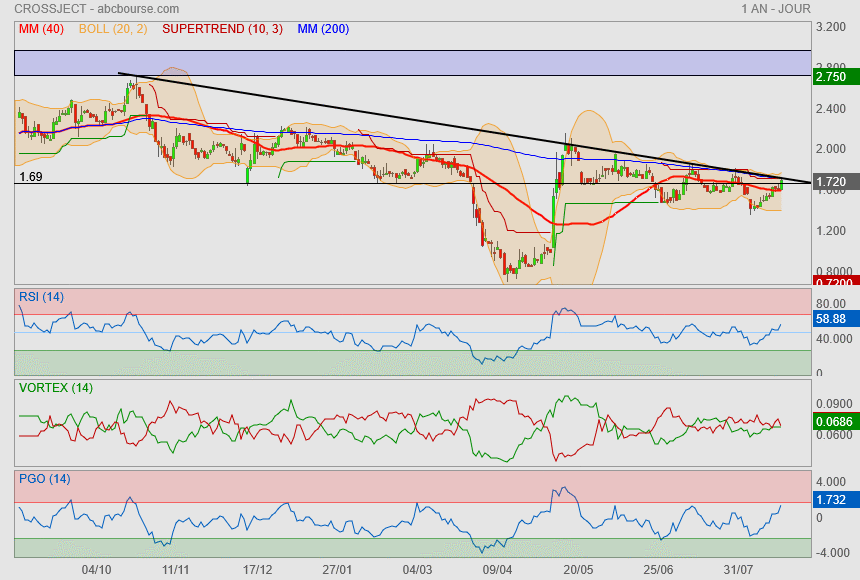The height and width of the screenshot is (580, 860).
Task: Click the 27/01 date axis label
Action: point(337,570)
